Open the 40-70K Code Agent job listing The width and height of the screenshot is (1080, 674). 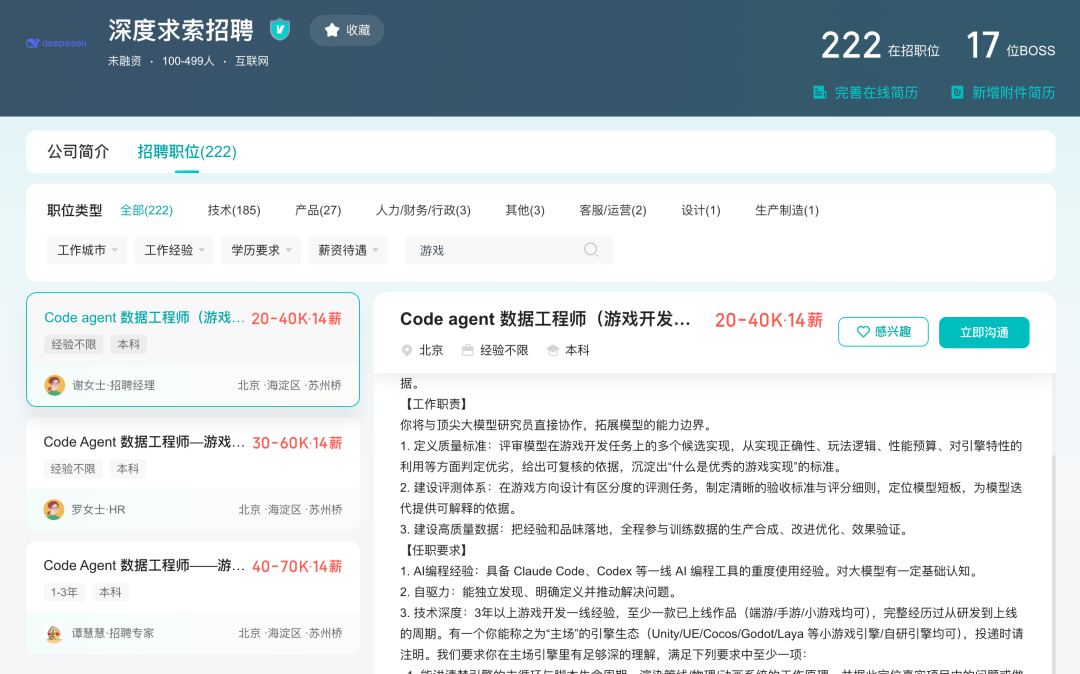(193, 598)
